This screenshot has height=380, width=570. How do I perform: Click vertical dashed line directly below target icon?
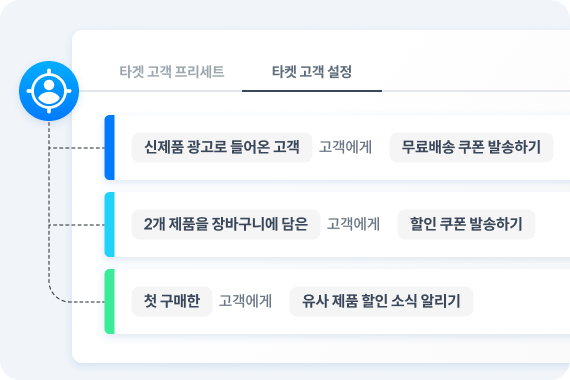tap(49, 135)
